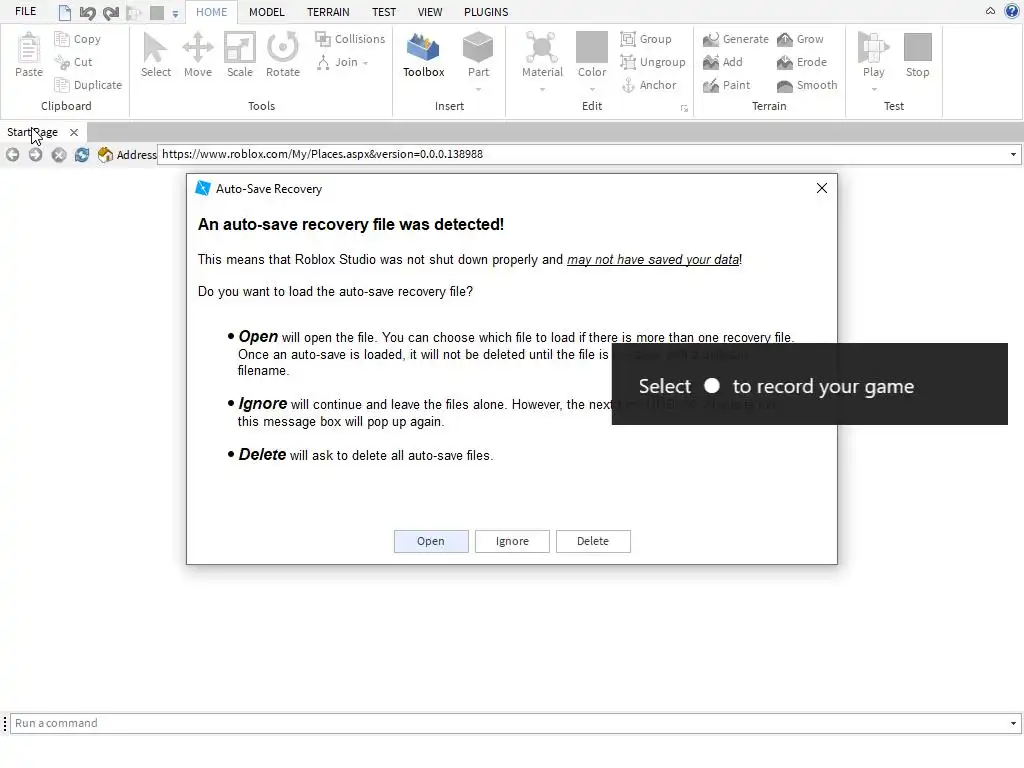The width and height of the screenshot is (1024, 768).
Task: Click the browser Stop loading icon
Action: 59,155
